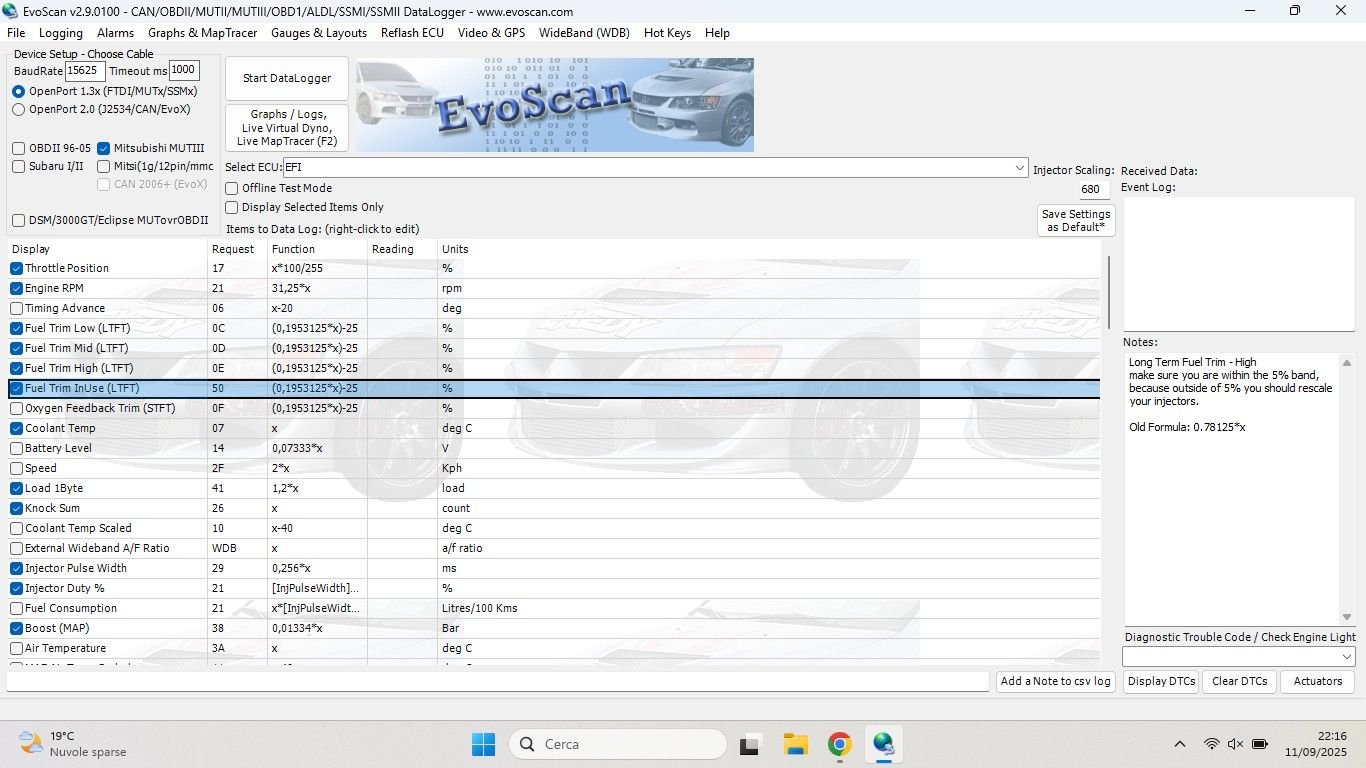Click the data log list scrollbar
The height and width of the screenshot is (768, 1366).
coord(1108,292)
